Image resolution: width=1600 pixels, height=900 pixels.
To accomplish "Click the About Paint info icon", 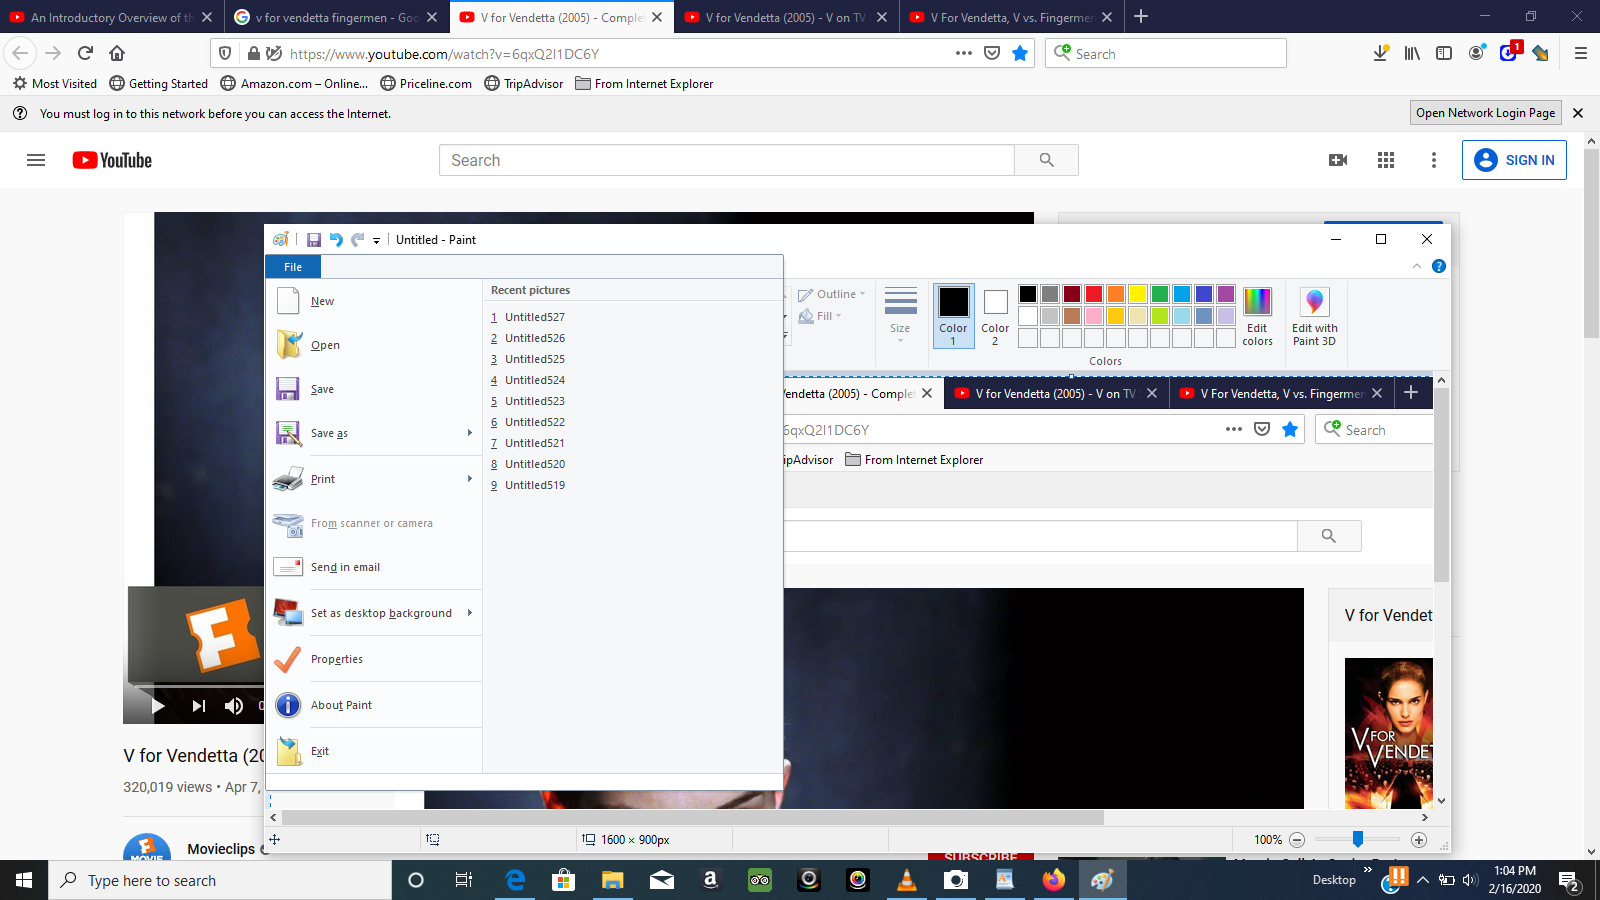I will point(288,705).
